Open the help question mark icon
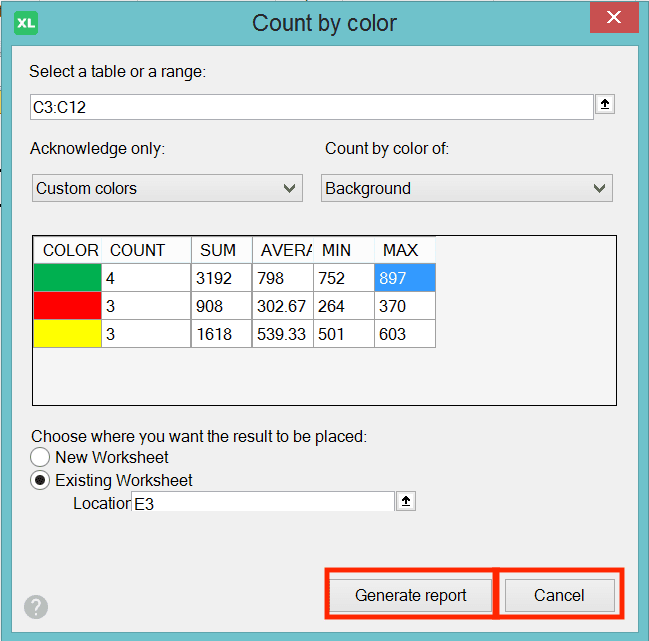Image resolution: width=649 pixels, height=641 pixels. click(x=36, y=607)
